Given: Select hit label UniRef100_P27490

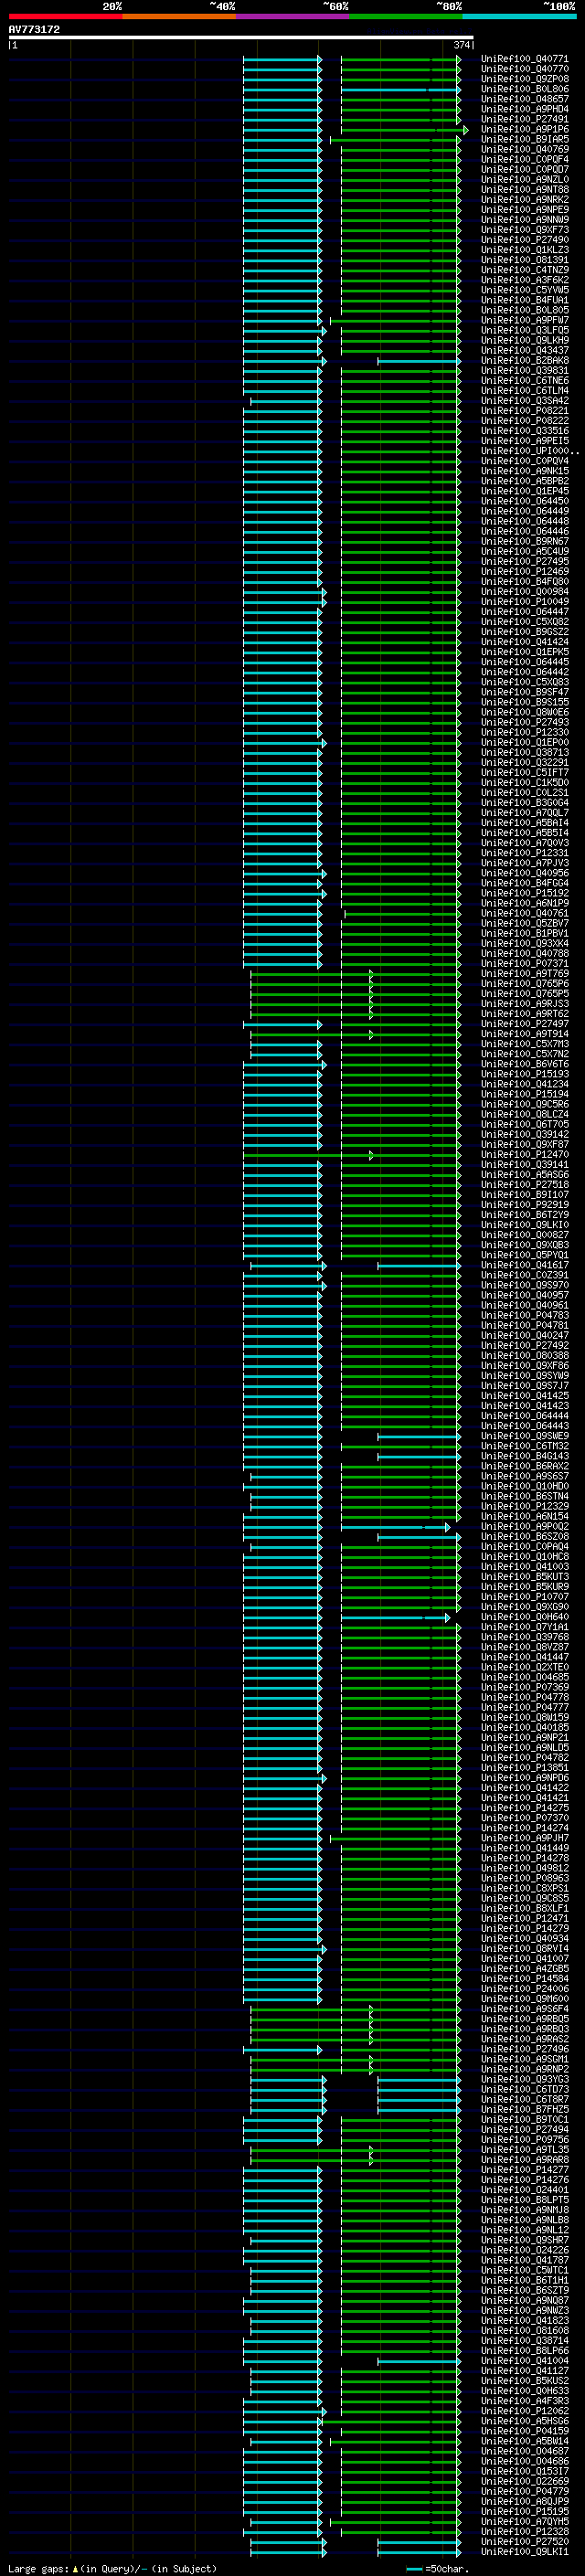Looking at the screenshot, I should tap(524, 240).
